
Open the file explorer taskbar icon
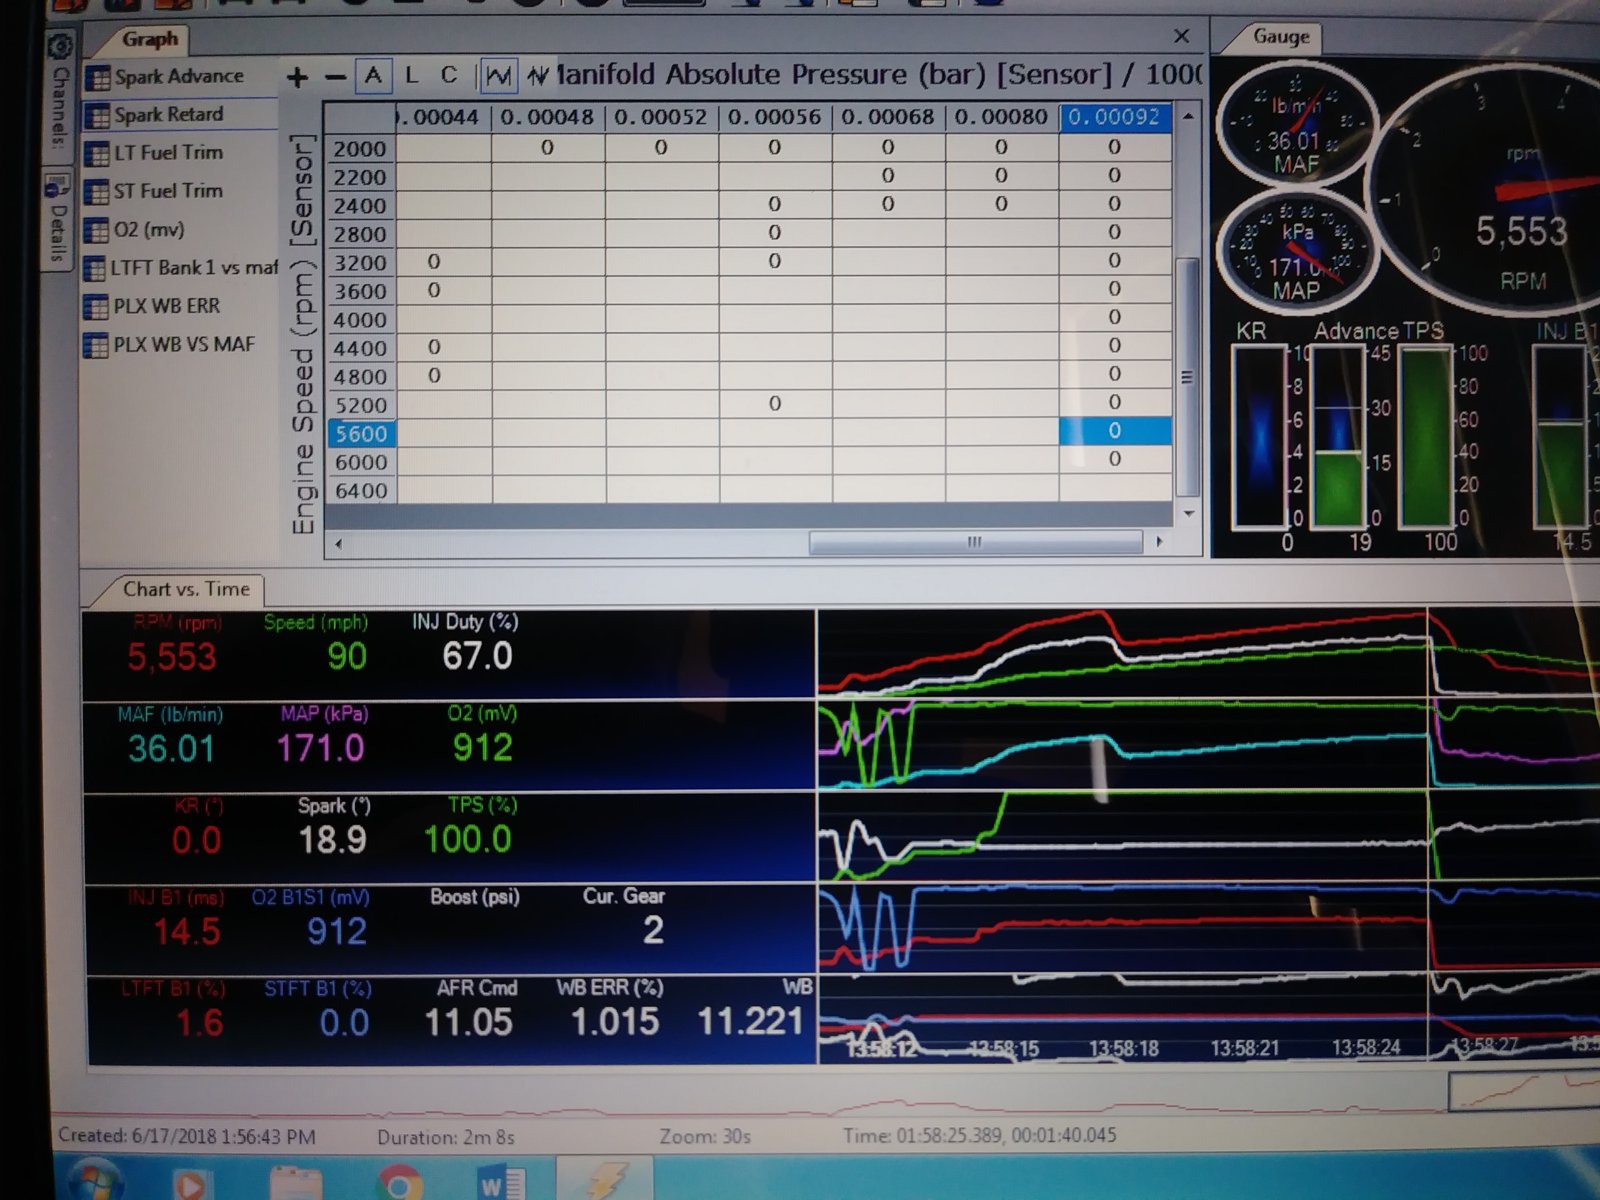[296, 1185]
